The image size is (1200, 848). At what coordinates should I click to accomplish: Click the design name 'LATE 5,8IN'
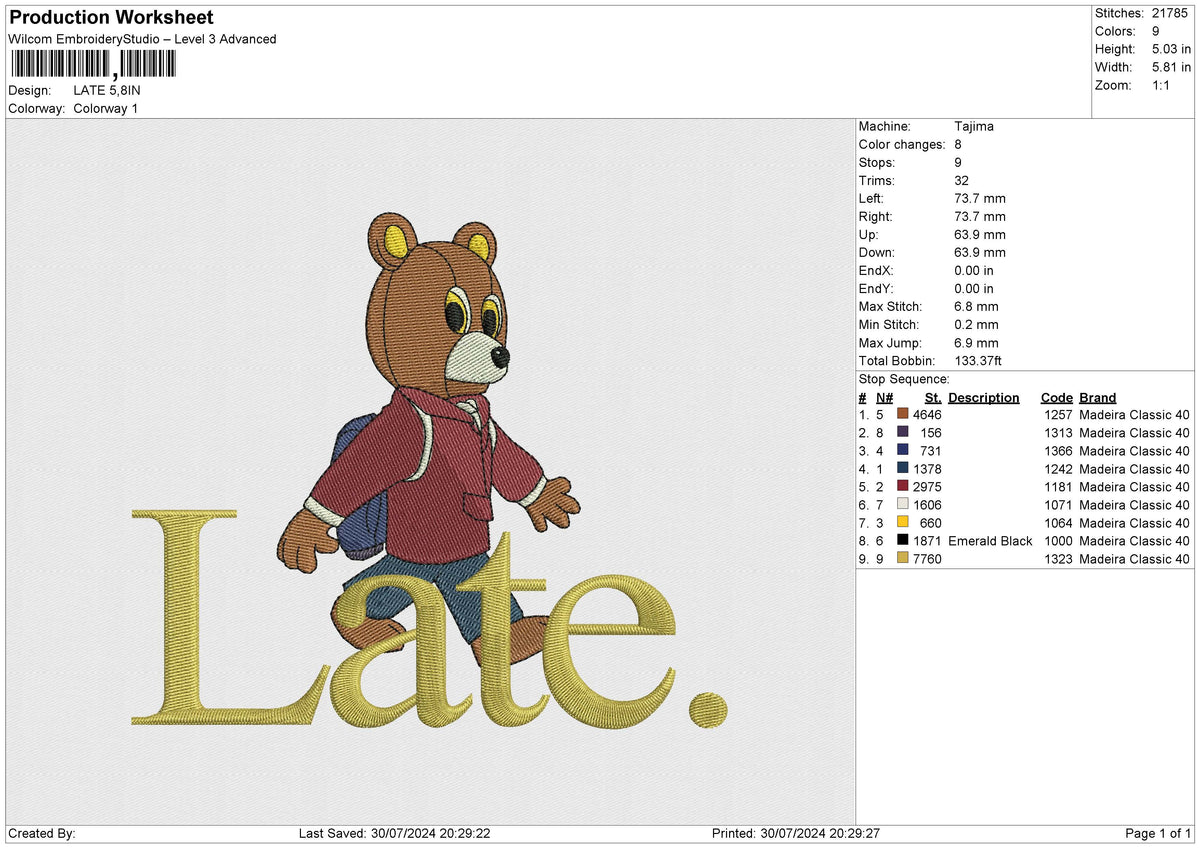[x=107, y=90]
